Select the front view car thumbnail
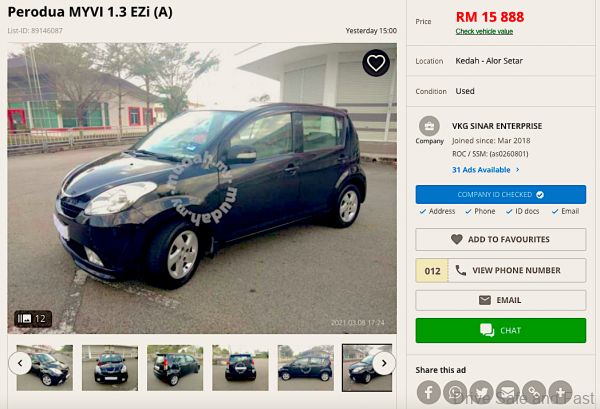The height and width of the screenshot is (409, 600). [x=110, y=368]
